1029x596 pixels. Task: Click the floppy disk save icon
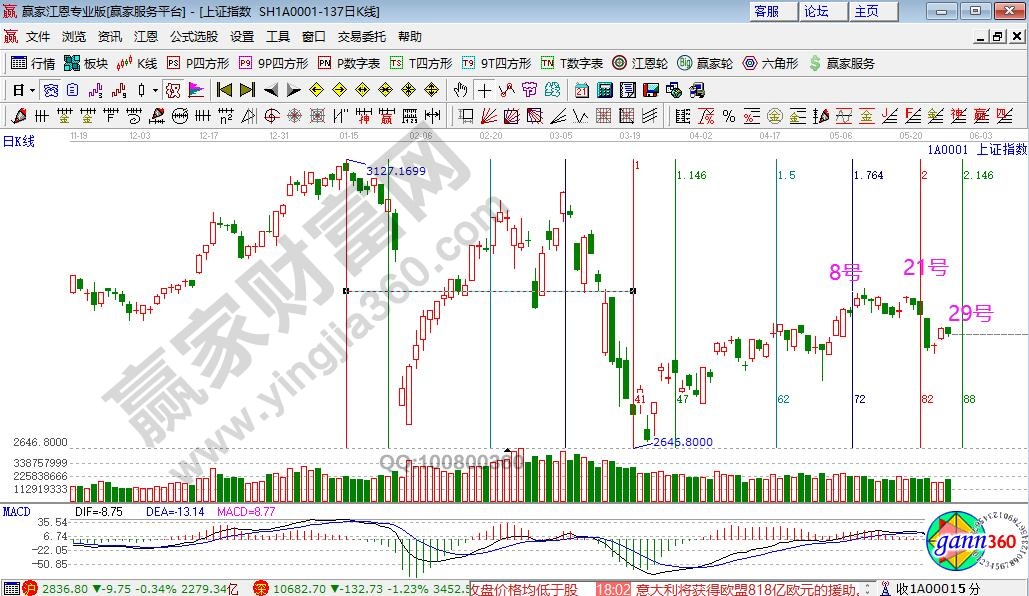tap(650, 90)
